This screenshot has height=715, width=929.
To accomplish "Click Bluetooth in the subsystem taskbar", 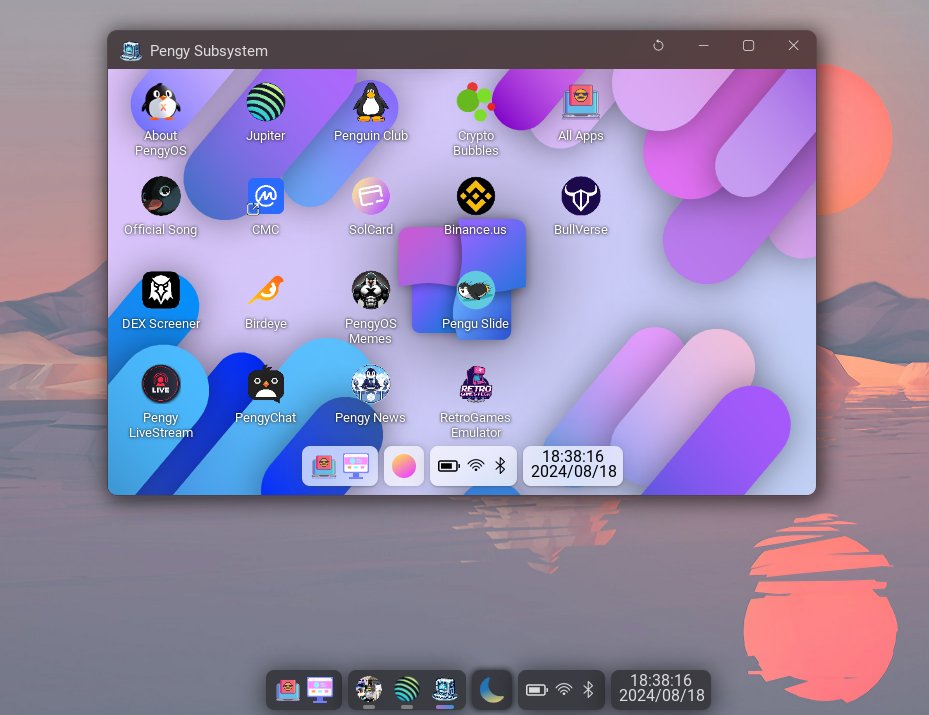I will tap(501, 466).
